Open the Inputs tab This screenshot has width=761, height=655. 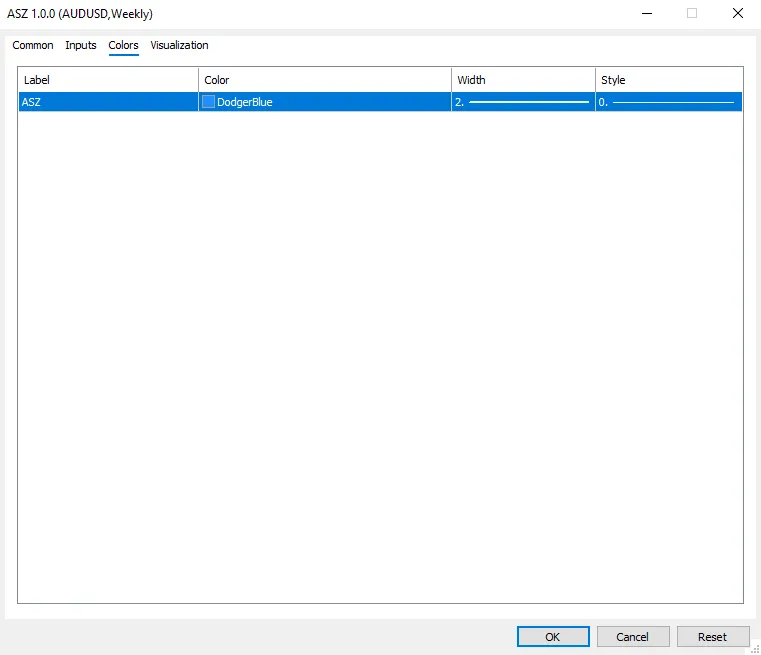pos(81,45)
